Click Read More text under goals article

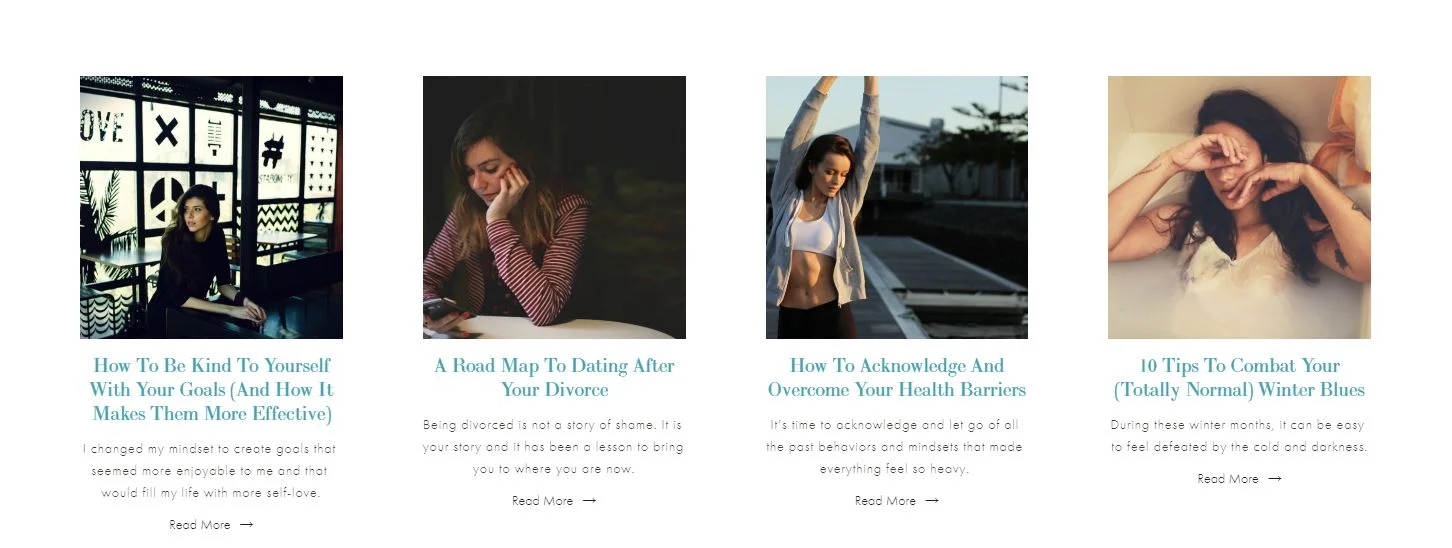200,525
